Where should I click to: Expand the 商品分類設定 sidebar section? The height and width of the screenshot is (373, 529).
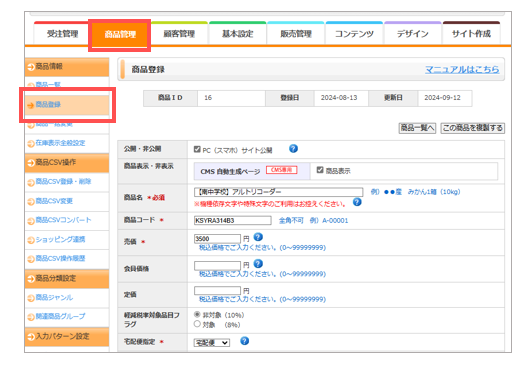[67, 279]
